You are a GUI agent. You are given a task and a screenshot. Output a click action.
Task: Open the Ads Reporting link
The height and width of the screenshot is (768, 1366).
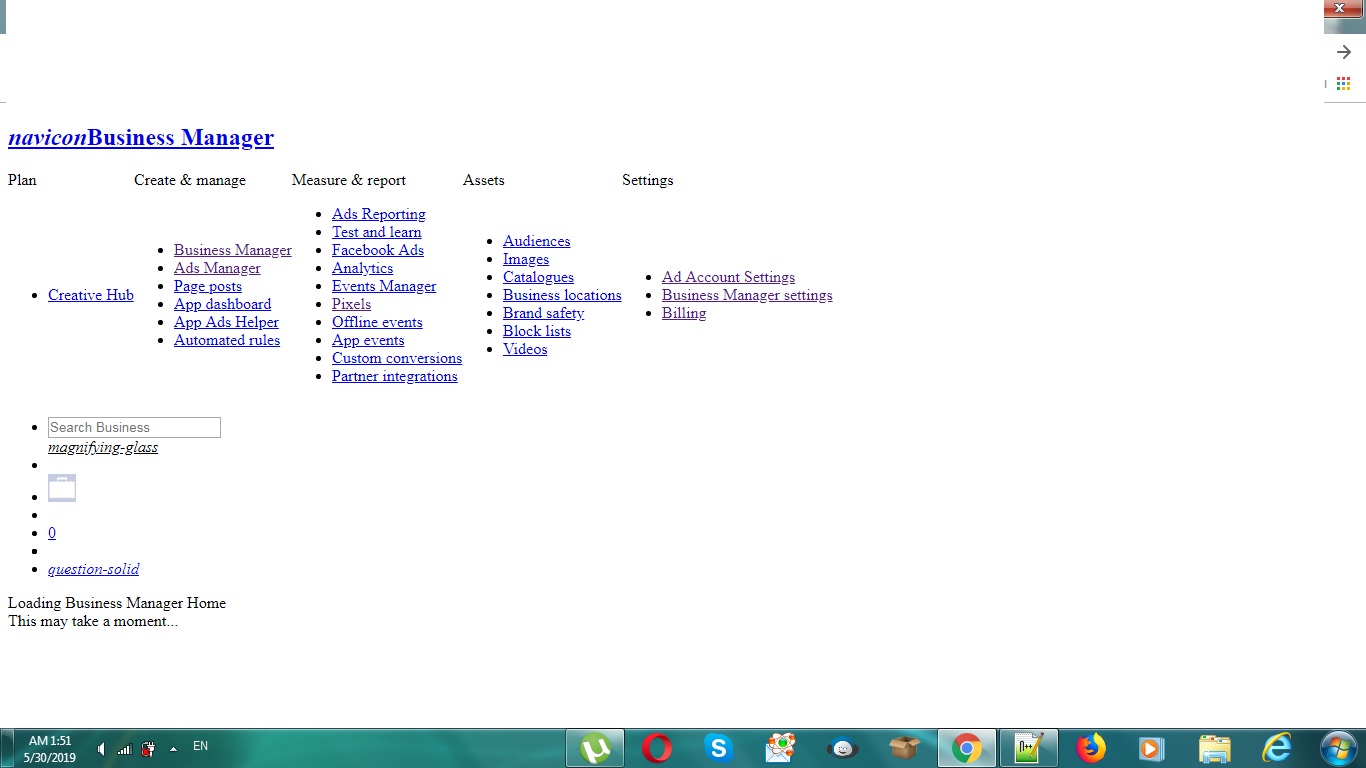point(379,214)
